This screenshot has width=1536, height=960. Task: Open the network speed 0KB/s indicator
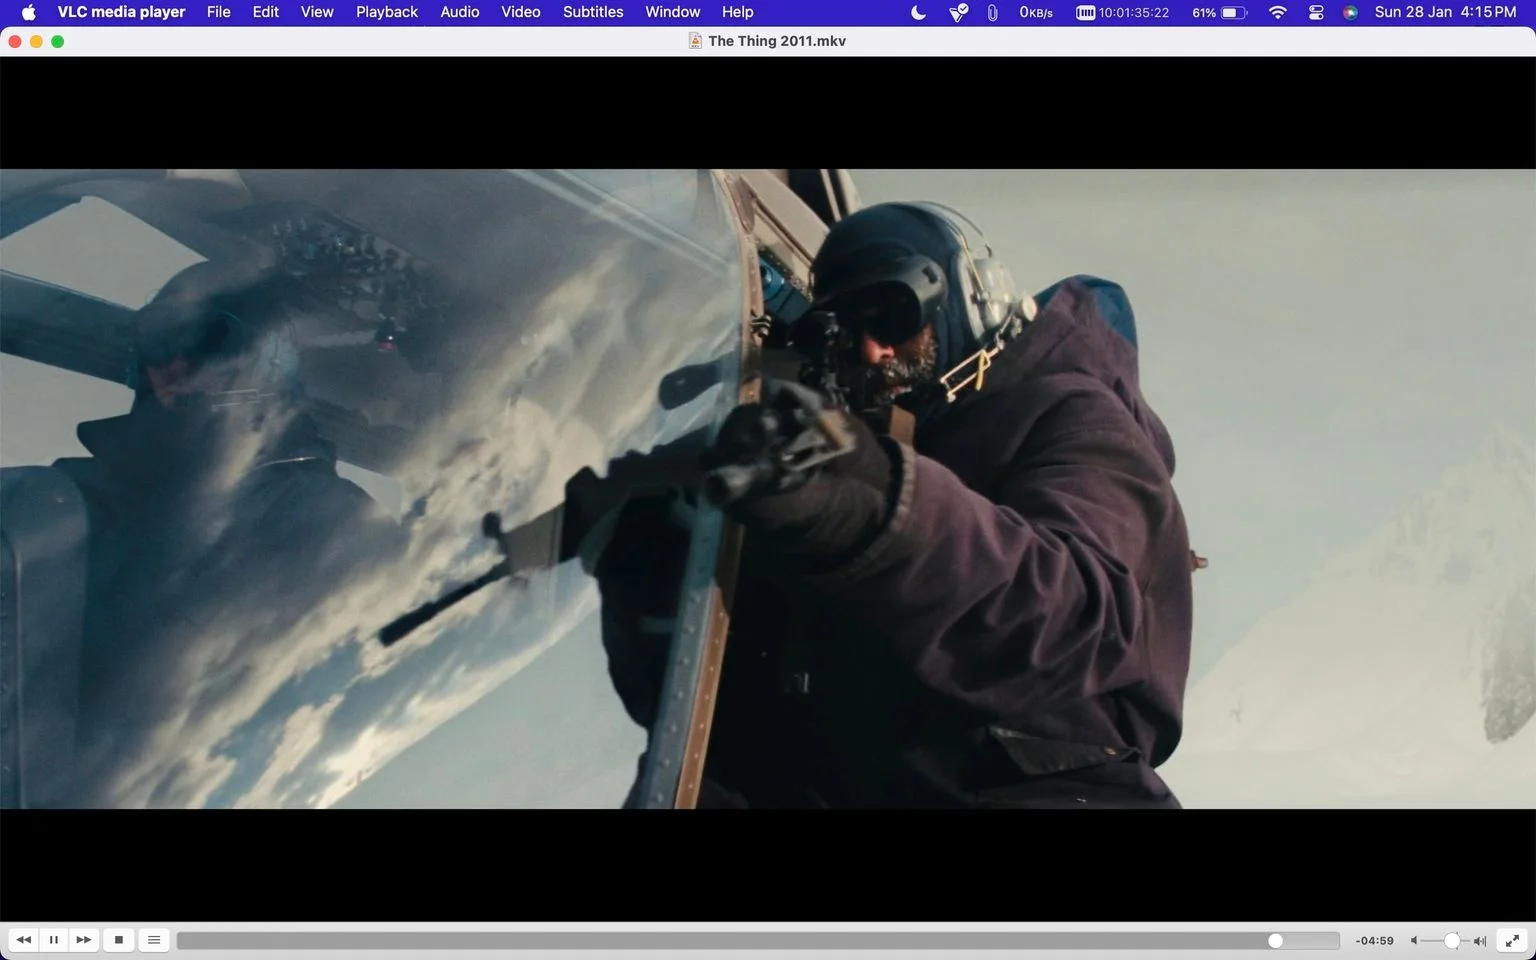click(x=1036, y=12)
